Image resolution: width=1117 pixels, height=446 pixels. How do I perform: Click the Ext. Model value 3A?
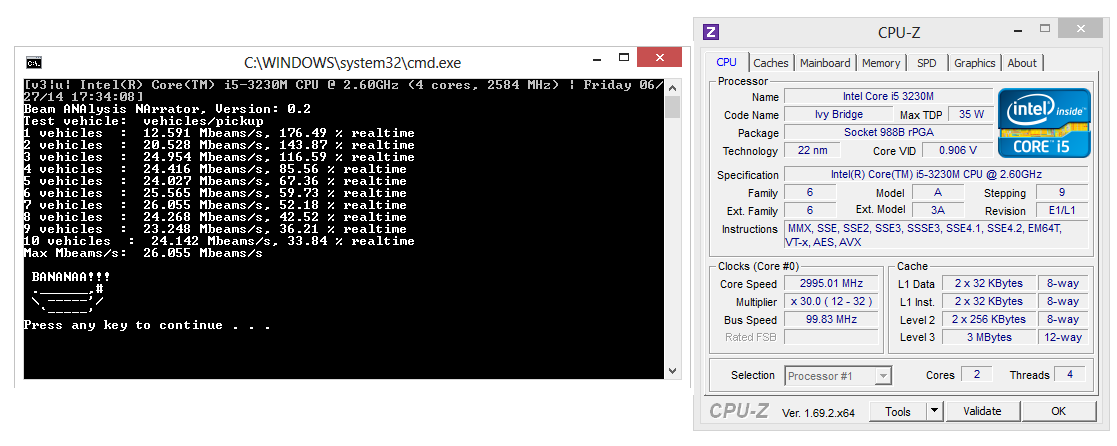tap(937, 209)
